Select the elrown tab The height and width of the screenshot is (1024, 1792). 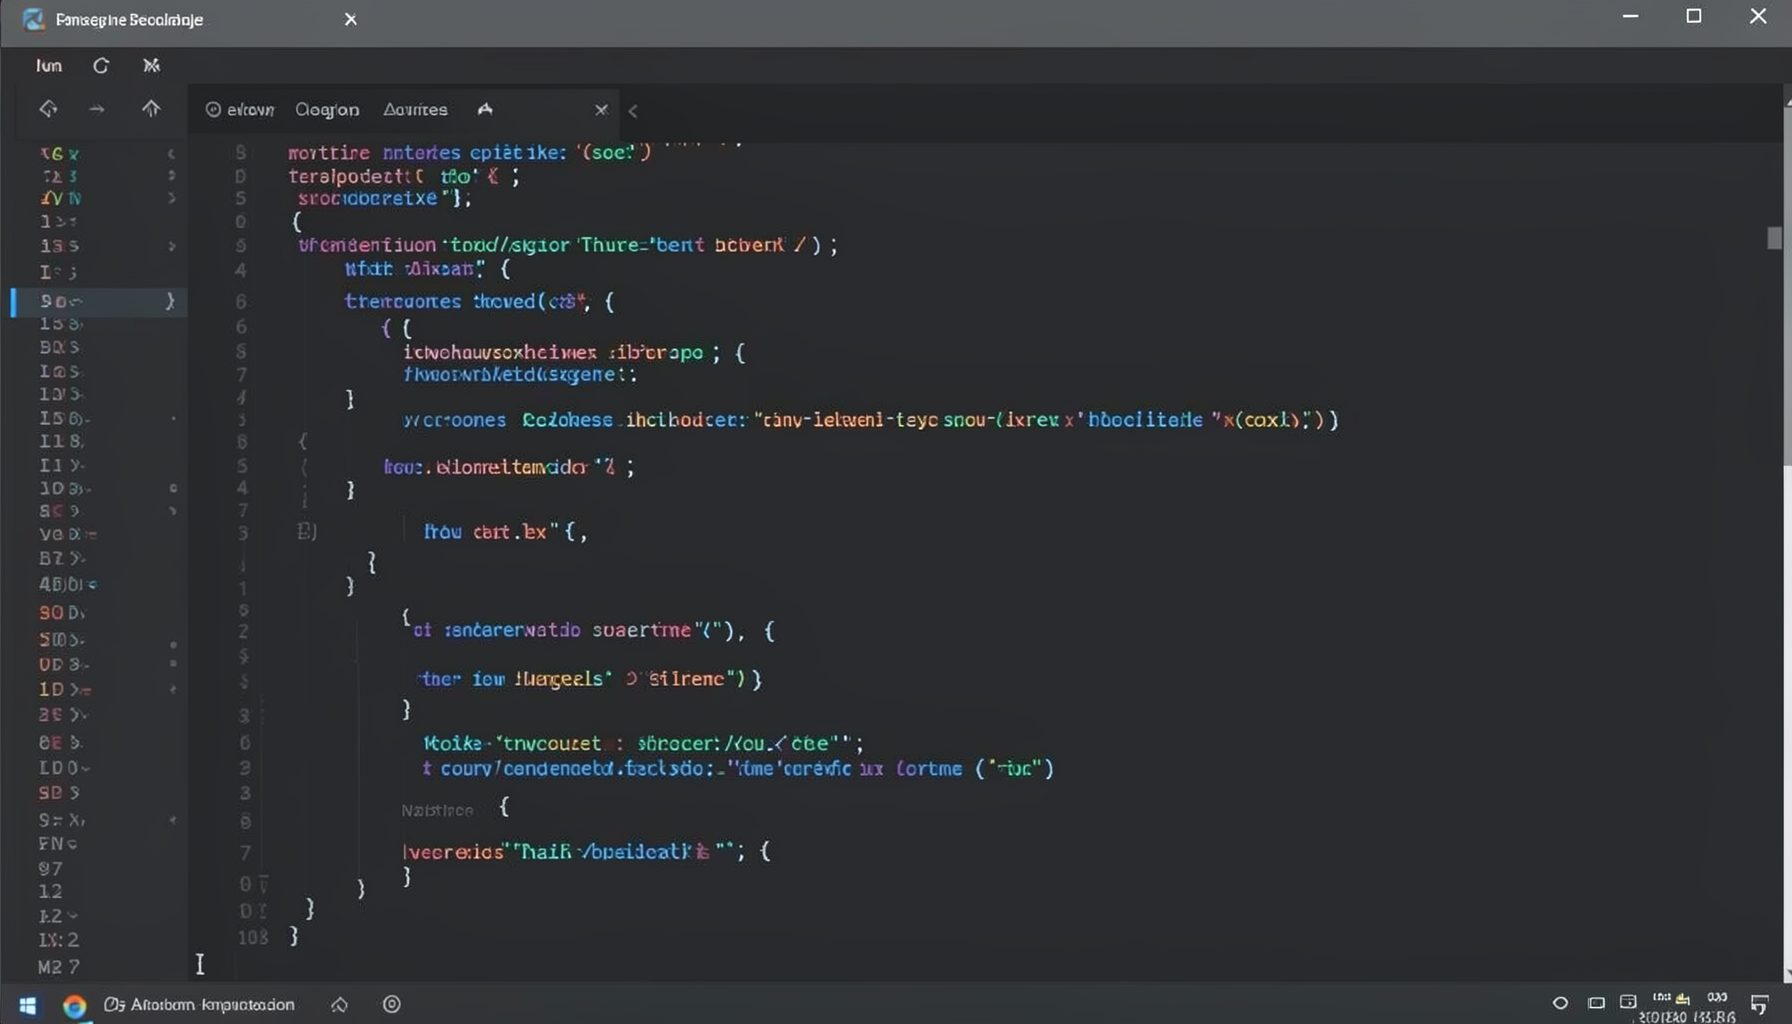(x=240, y=109)
